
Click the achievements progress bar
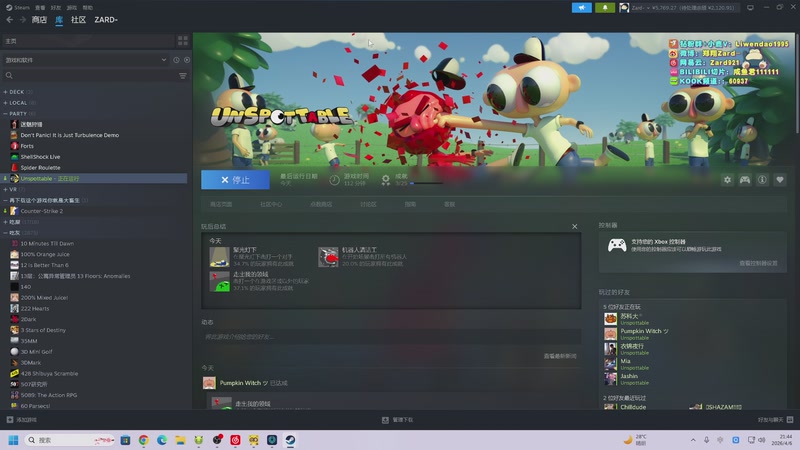click(x=426, y=183)
